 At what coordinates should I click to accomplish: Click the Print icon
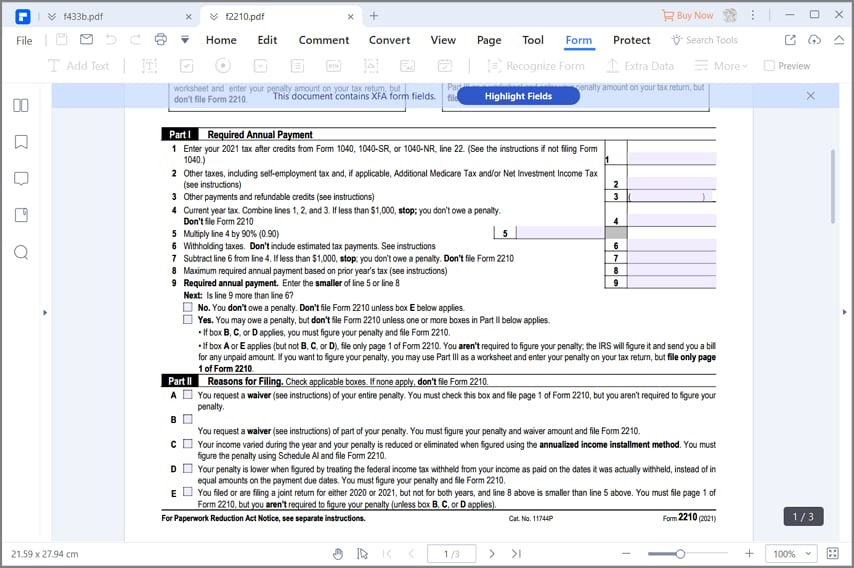[x=160, y=39]
